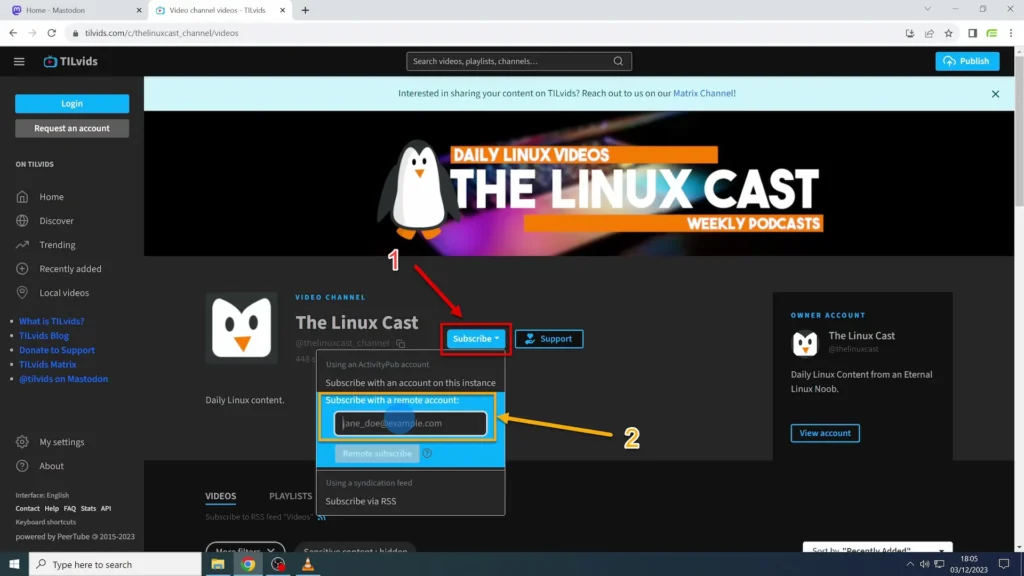Open @tilvids on Mastodon link
1024x576 pixels.
(63, 379)
